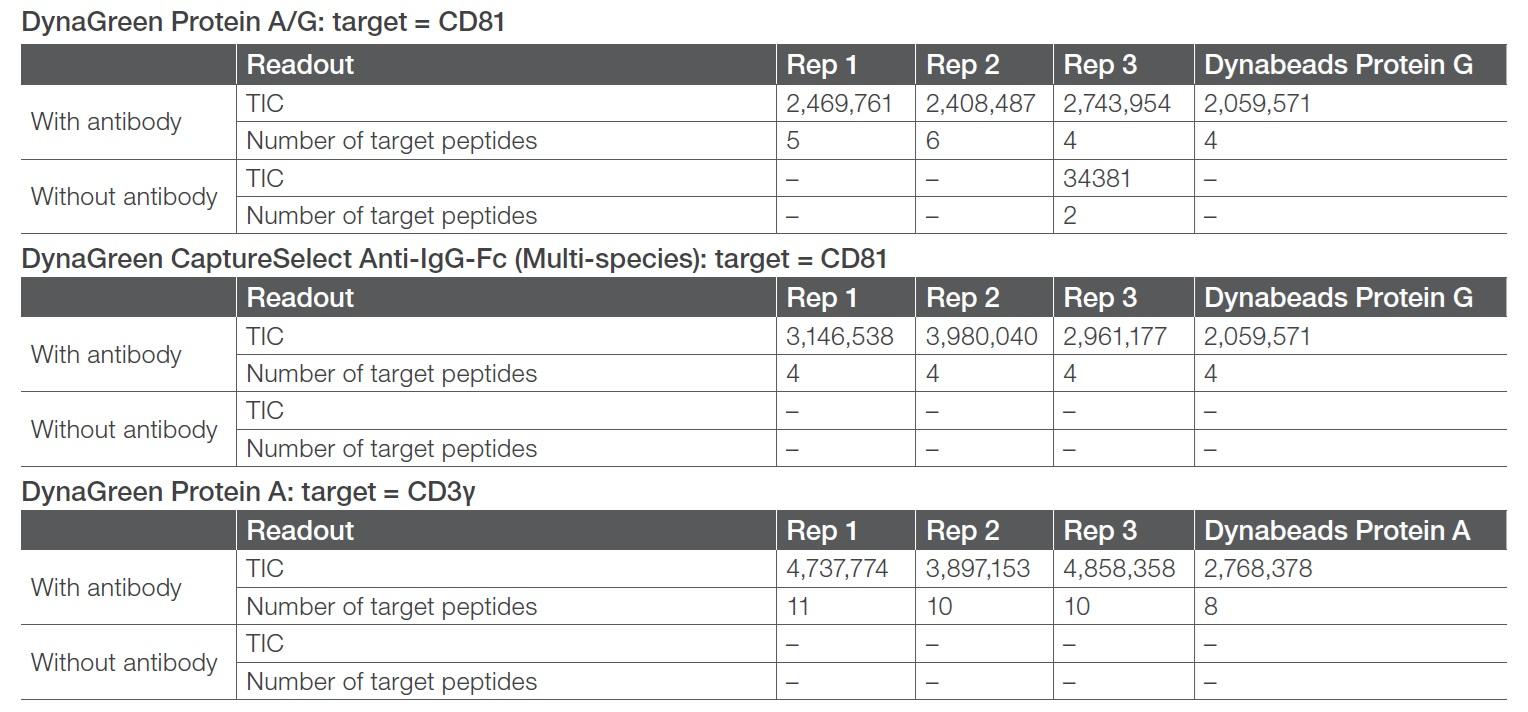The height and width of the screenshot is (712, 1528).
Task: Click the Readout header in third table
Action: (300, 530)
